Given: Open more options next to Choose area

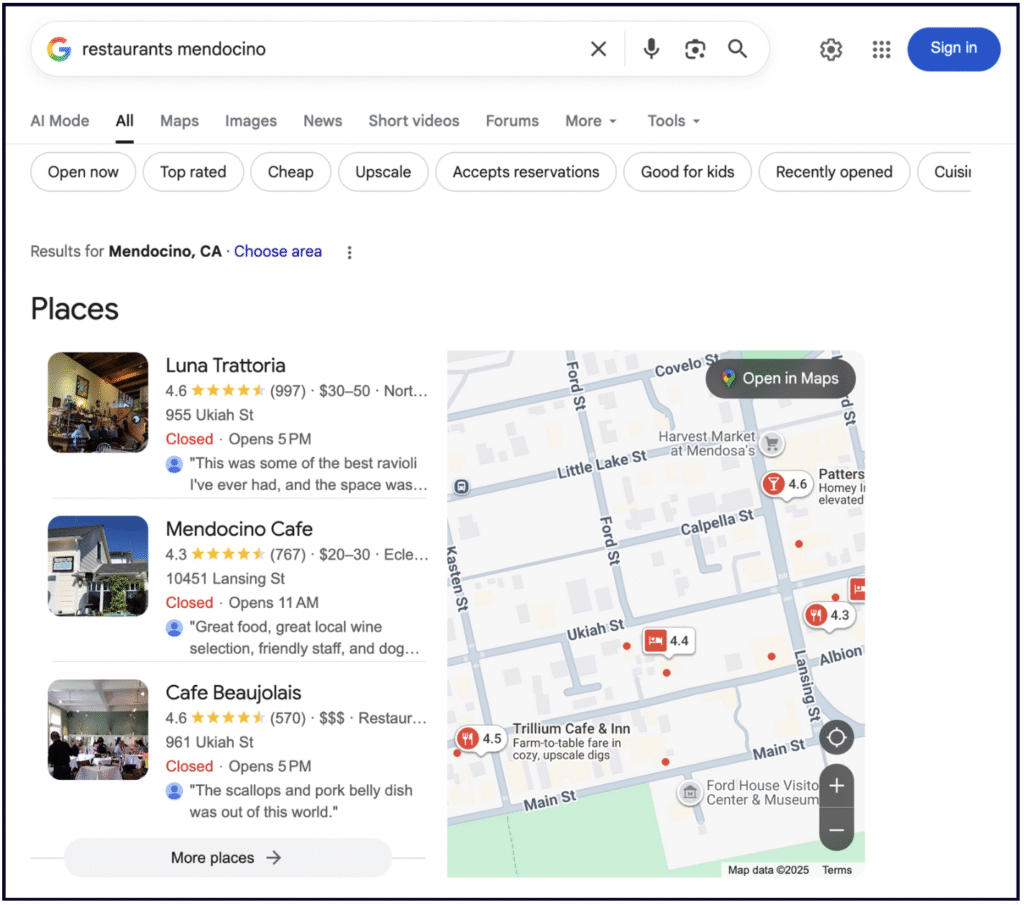Looking at the screenshot, I should [349, 252].
